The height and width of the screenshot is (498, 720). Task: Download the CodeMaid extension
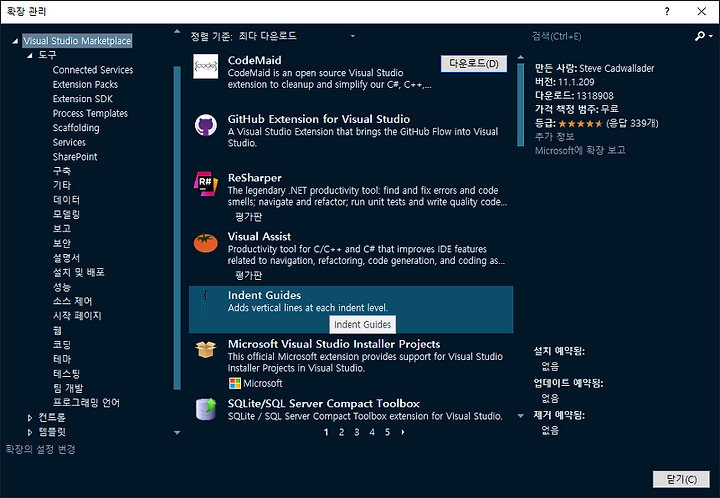(474, 64)
